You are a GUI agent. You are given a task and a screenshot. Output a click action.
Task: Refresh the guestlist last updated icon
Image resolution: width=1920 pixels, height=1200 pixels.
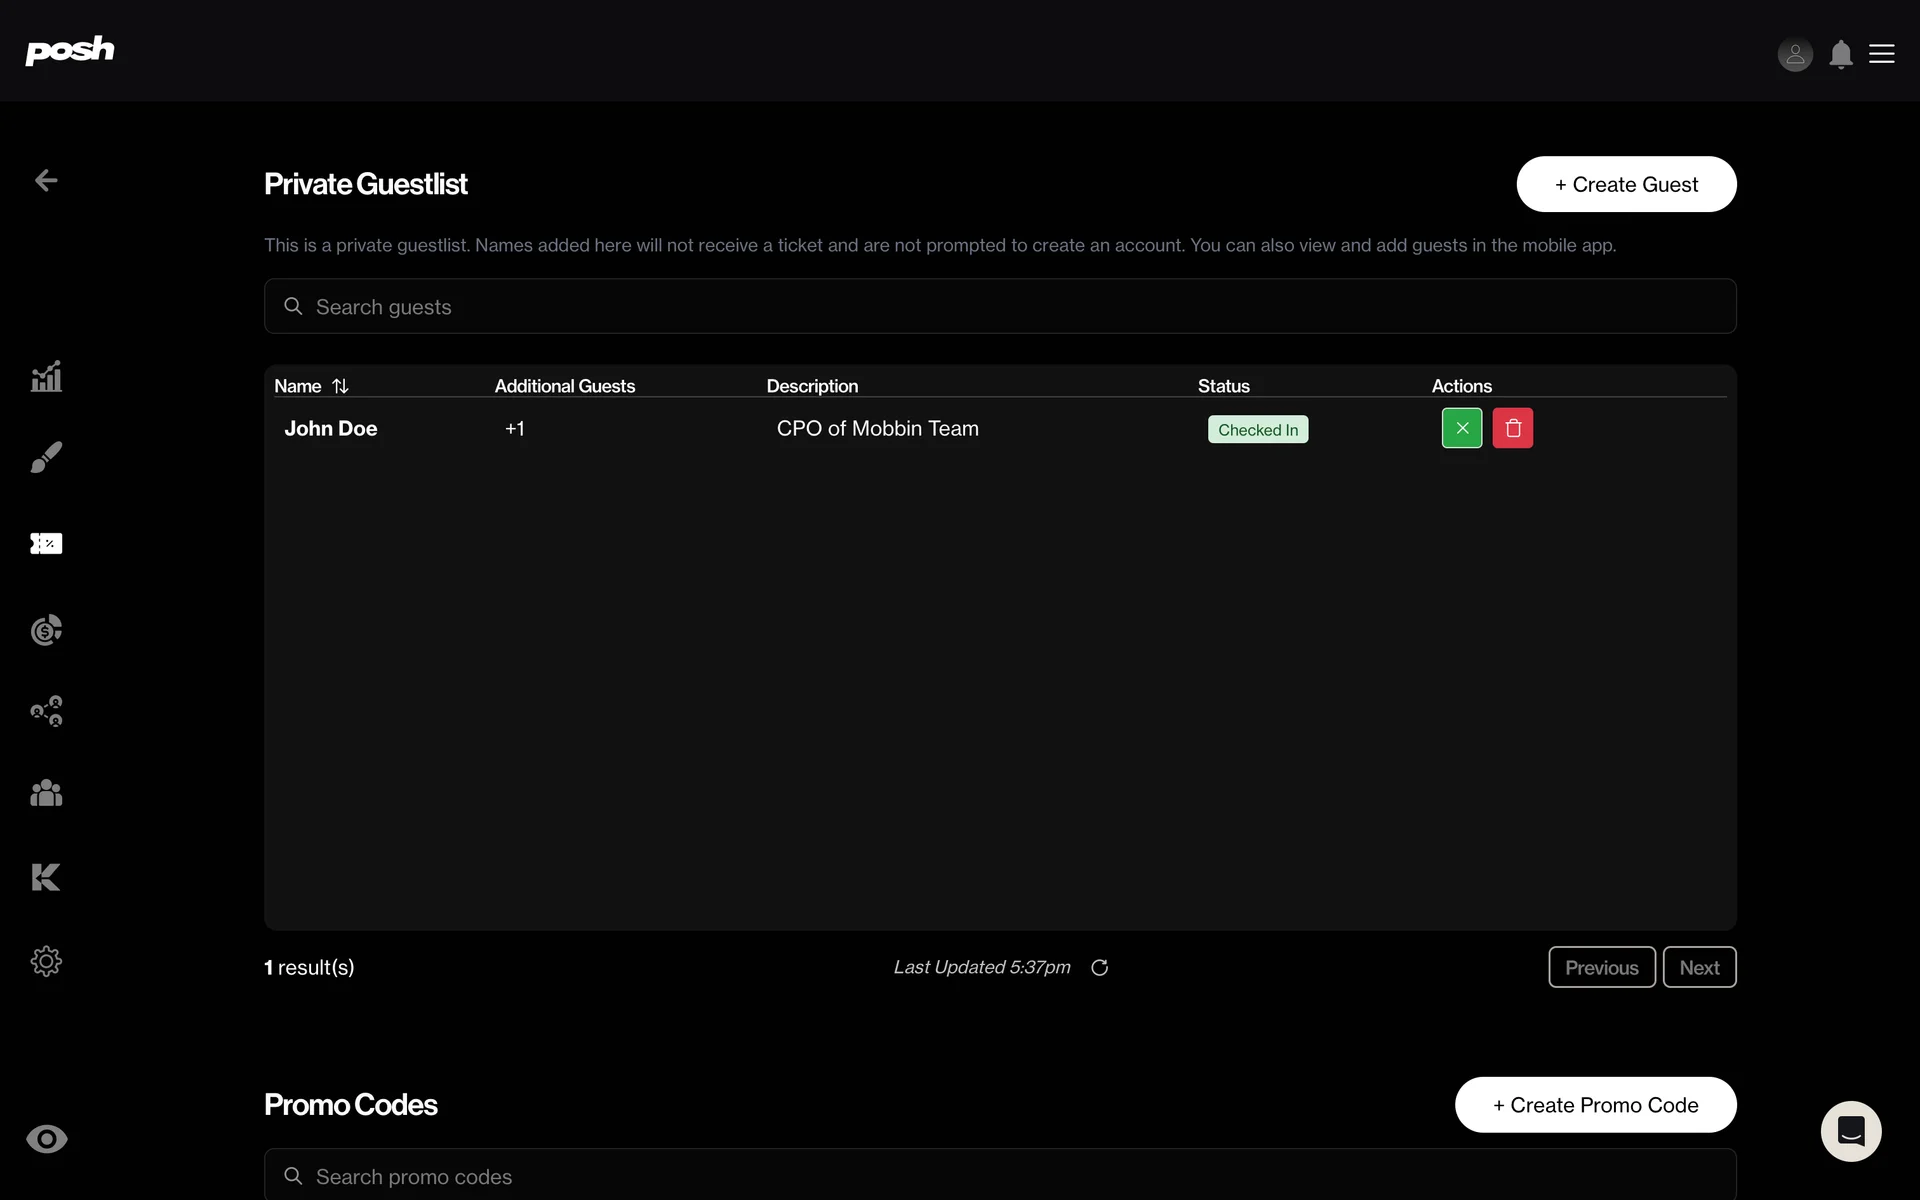click(x=1099, y=967)
